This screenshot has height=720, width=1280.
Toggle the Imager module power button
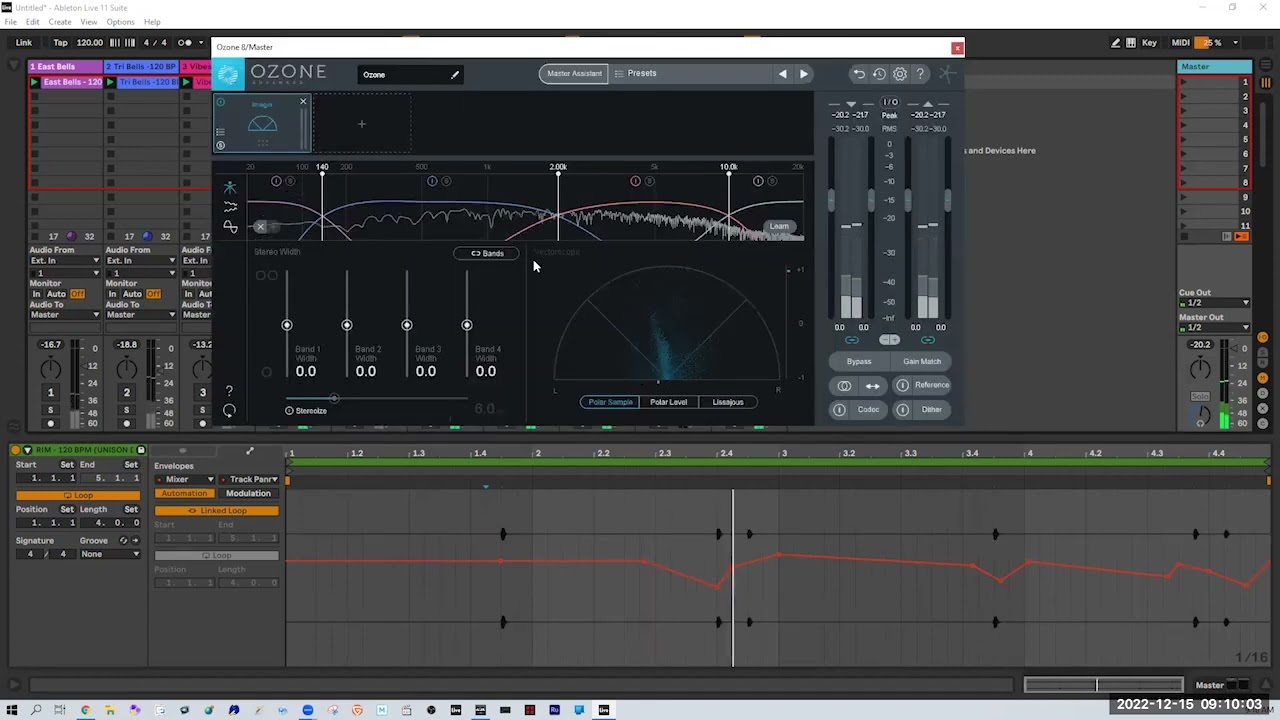(x=221, y=103)
